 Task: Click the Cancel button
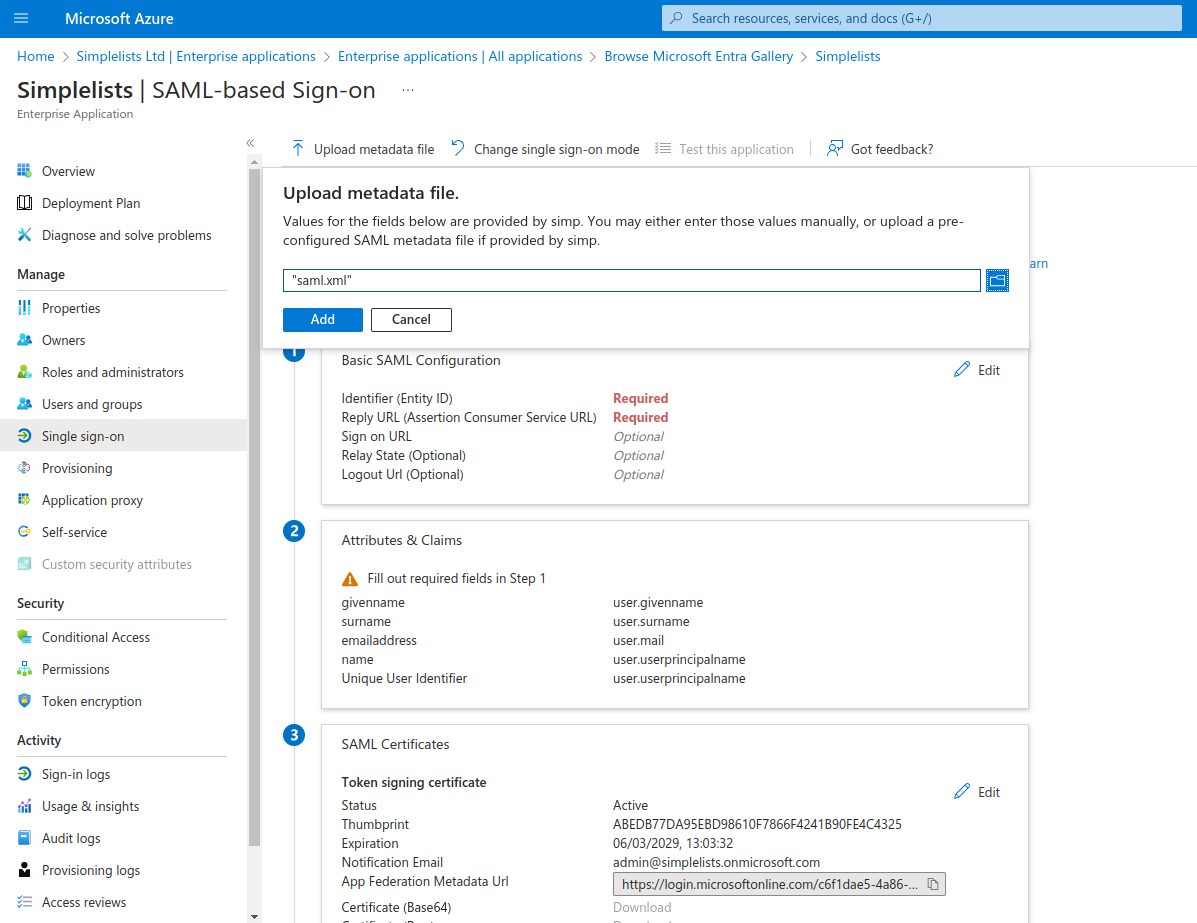tap(411, 320)
